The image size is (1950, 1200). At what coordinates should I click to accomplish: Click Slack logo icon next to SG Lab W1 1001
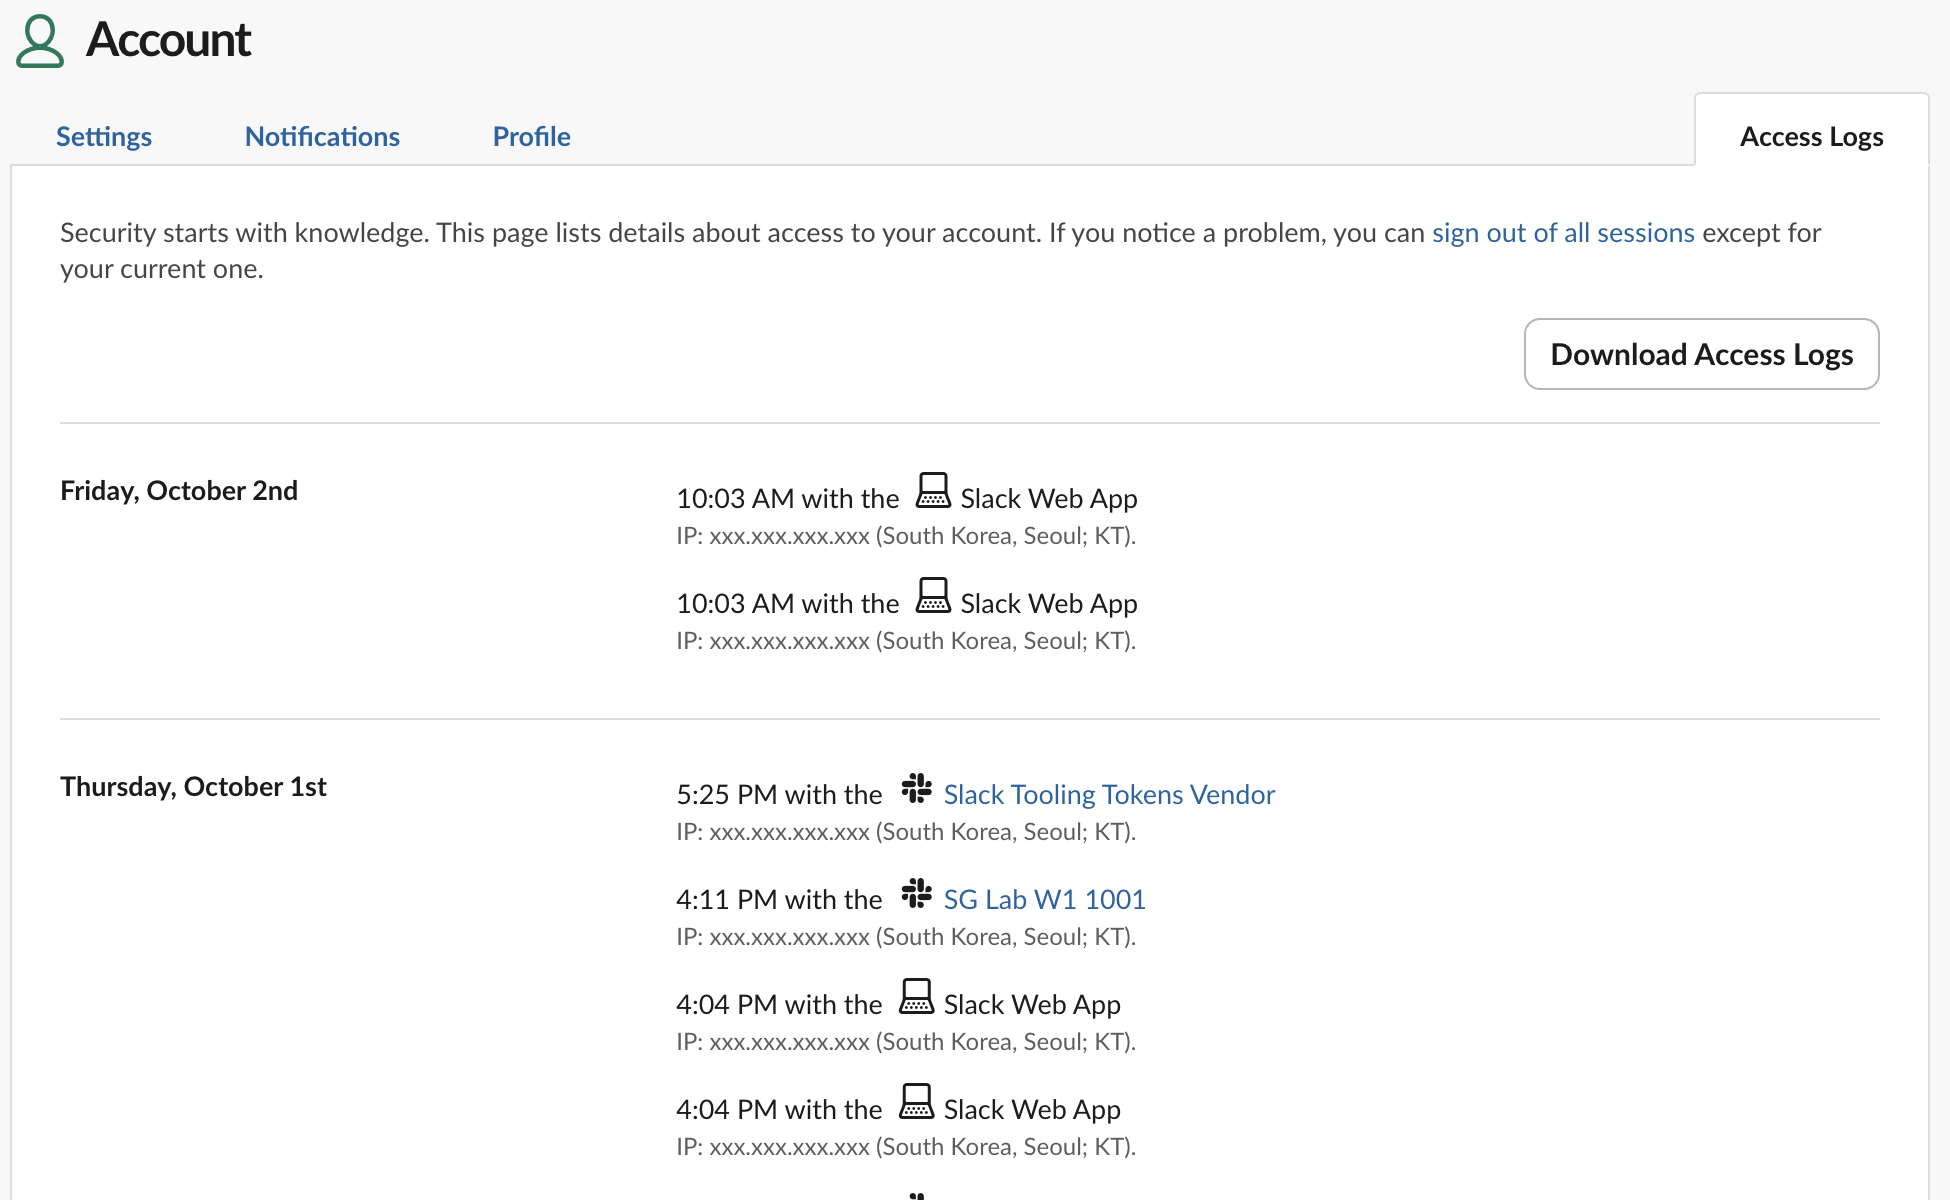(x=916, y=893)
